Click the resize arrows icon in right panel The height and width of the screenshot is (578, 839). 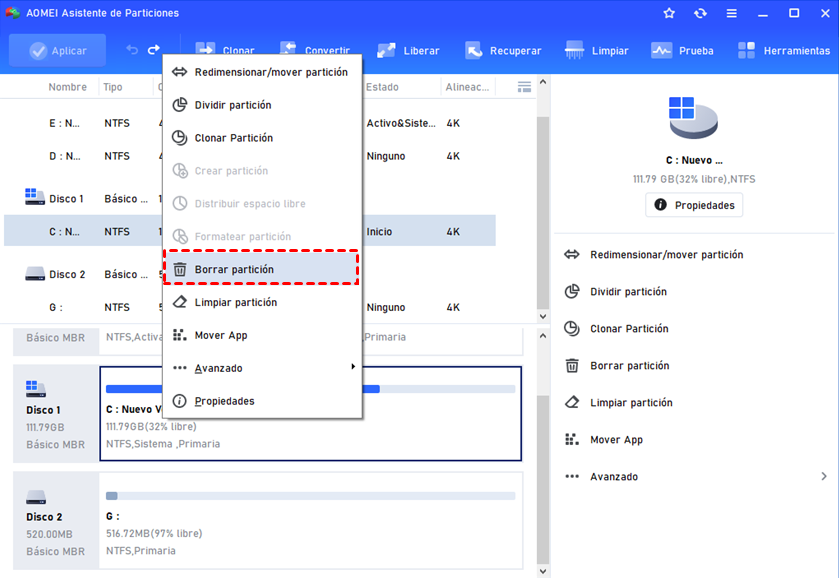(572, 254)
